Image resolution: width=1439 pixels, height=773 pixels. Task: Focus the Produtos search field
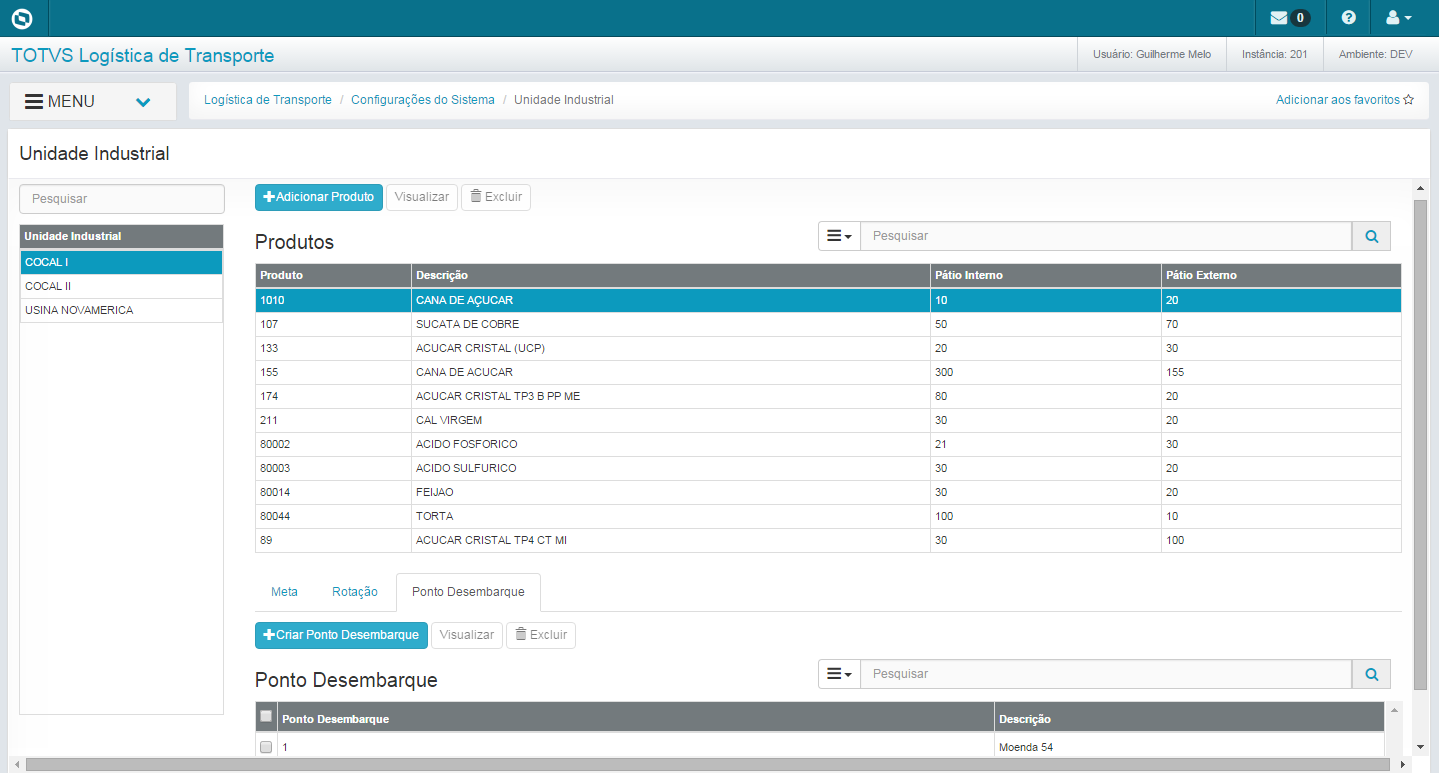point(1106,236)
